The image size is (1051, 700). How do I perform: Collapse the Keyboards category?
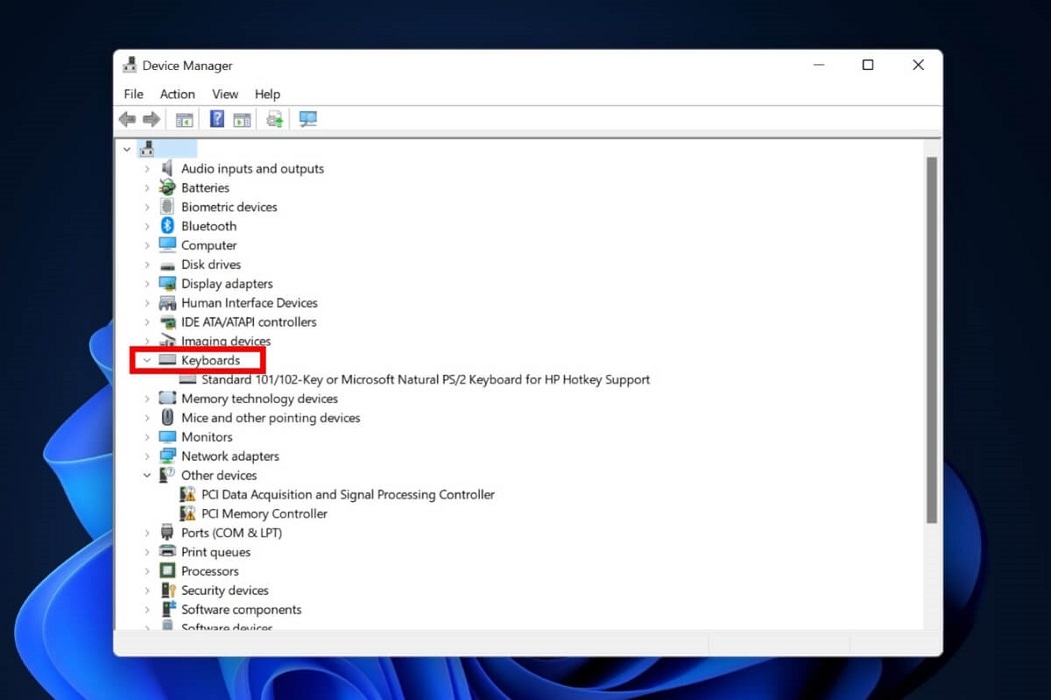point(147,360)
